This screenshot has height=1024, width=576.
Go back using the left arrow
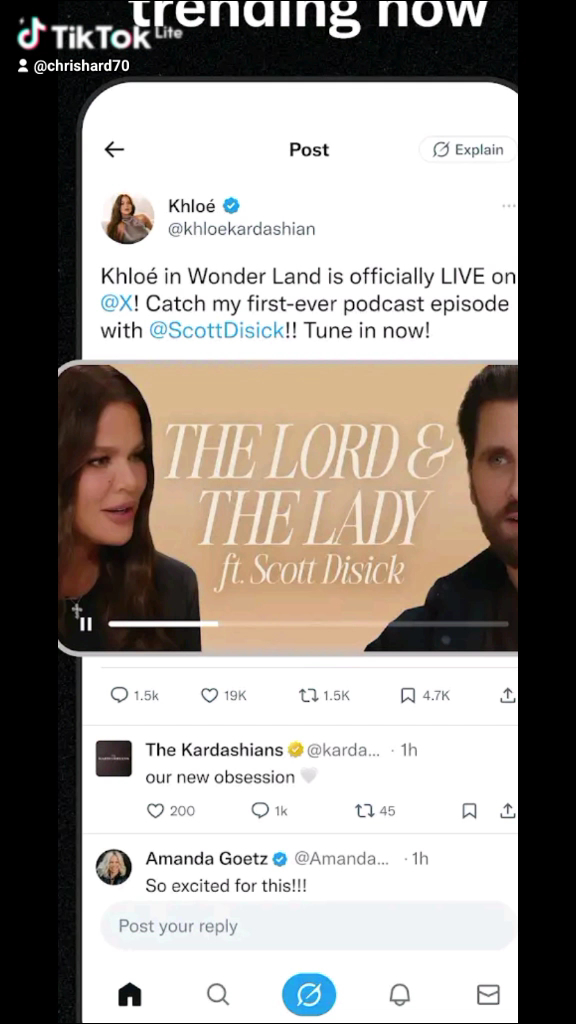tap(114, 150)
